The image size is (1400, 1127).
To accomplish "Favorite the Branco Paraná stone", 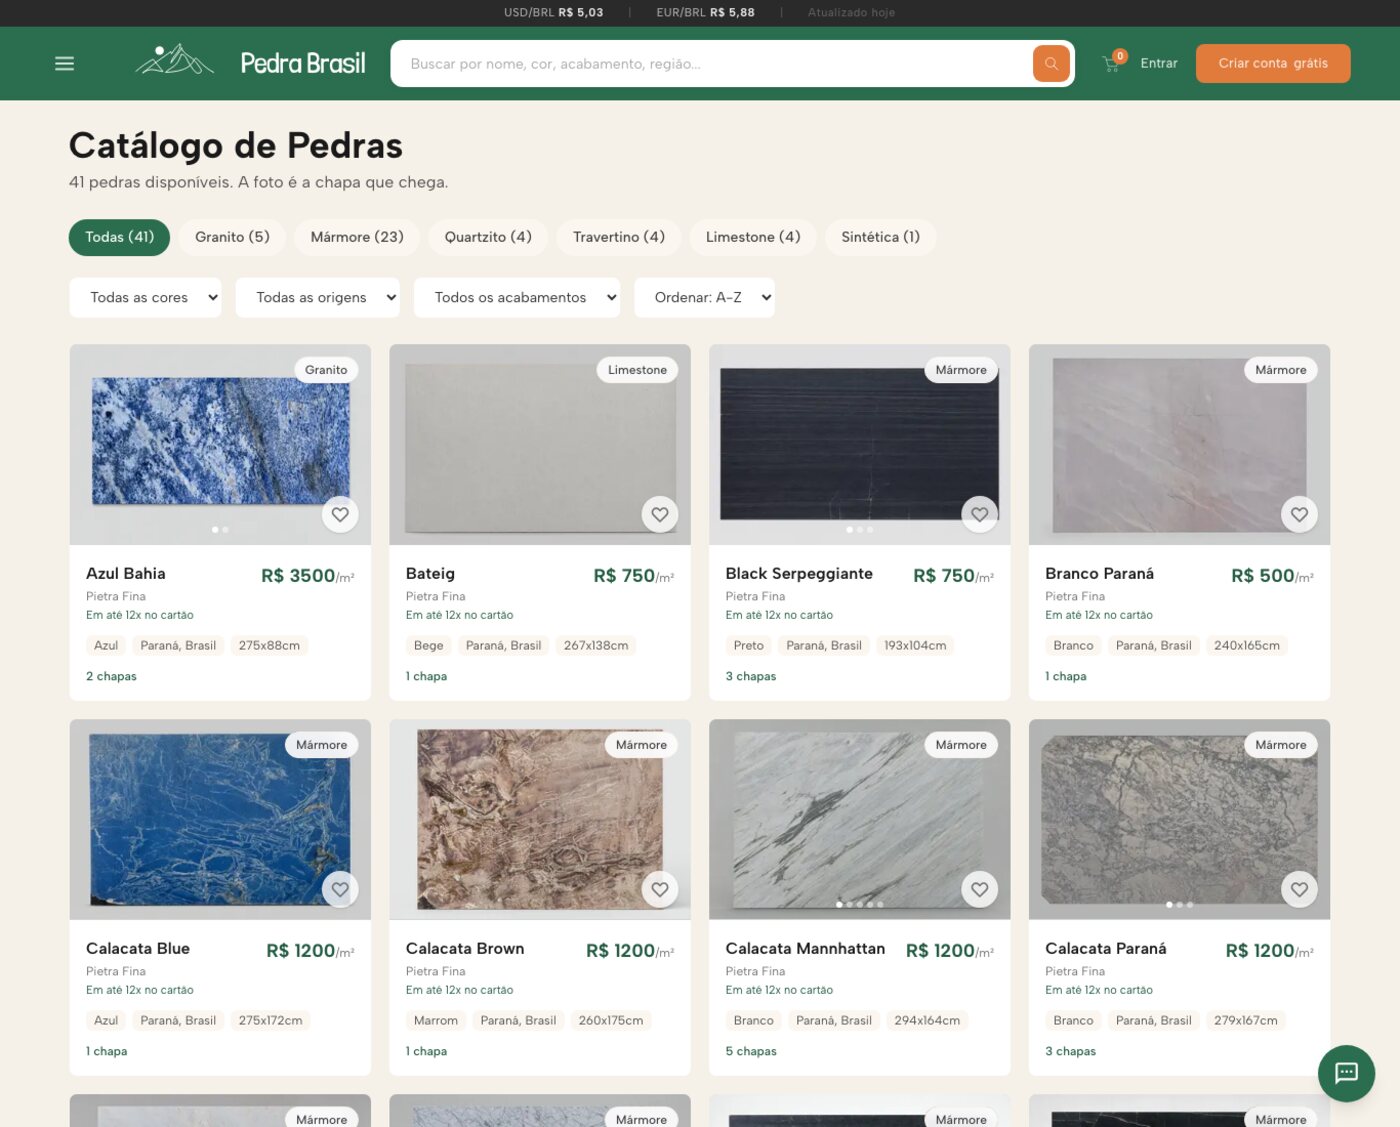I will (1299, 514).
